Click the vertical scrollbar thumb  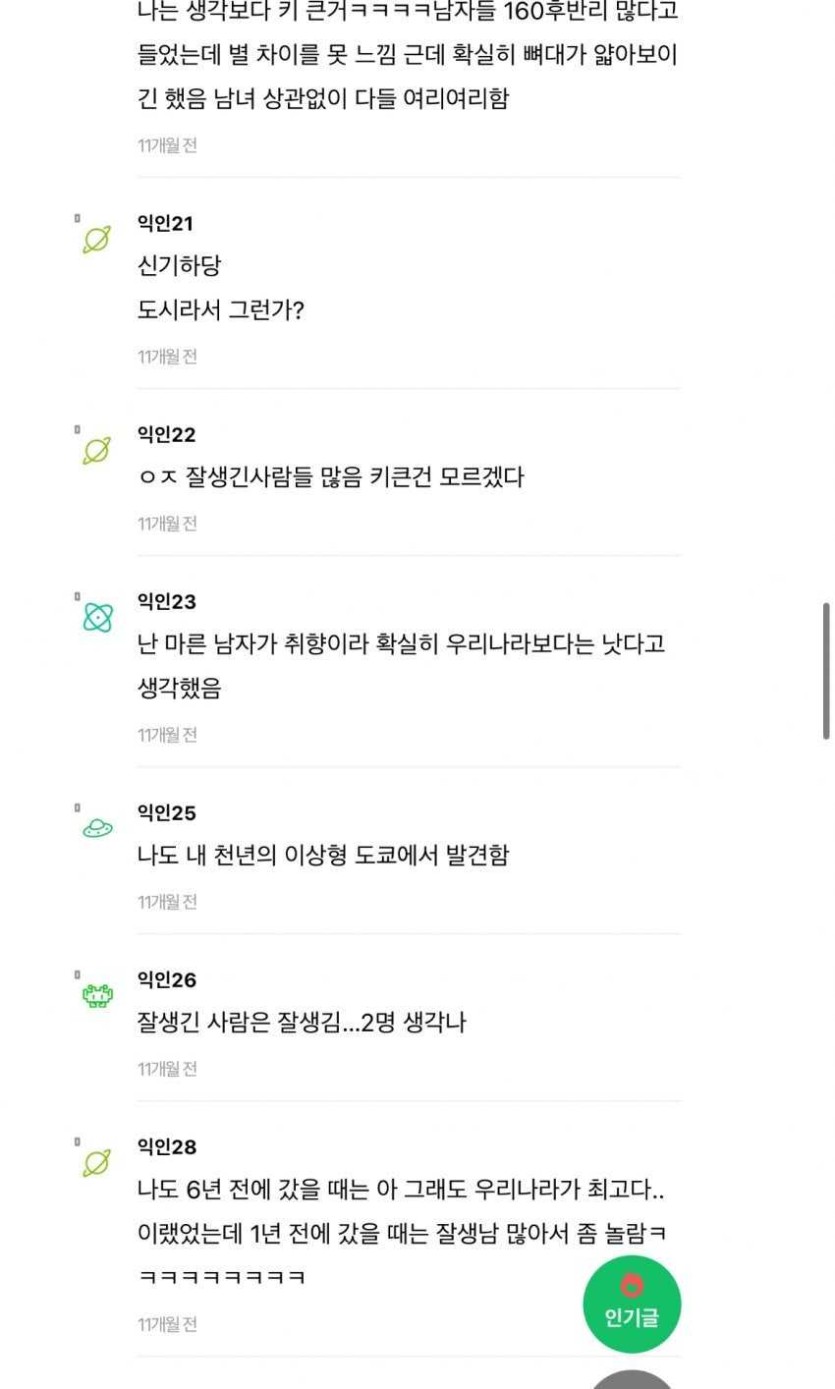(827, 670)
